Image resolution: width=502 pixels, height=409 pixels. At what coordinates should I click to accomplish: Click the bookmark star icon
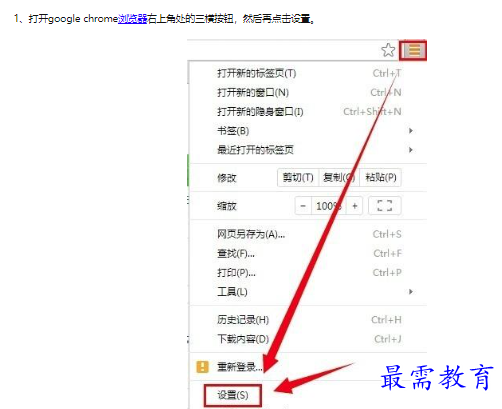click(388, 50)
